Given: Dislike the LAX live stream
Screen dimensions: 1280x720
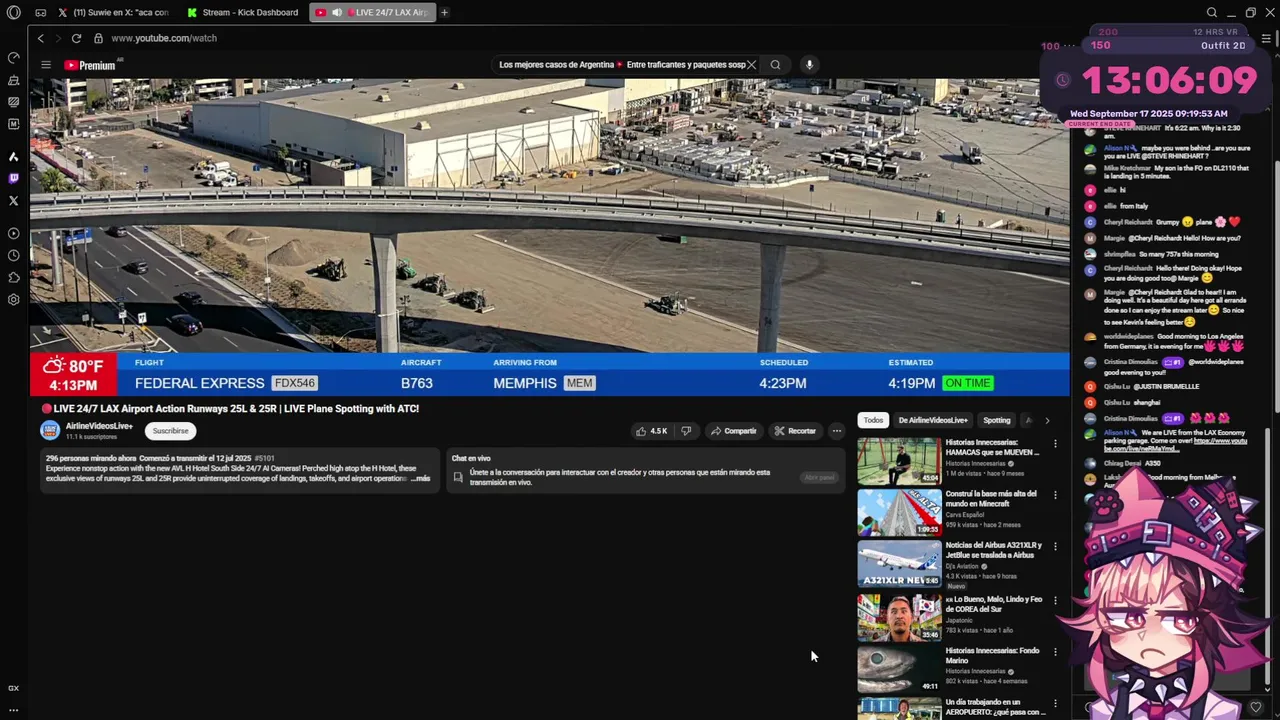Looking at the screenshot, I should click(686, 431).
